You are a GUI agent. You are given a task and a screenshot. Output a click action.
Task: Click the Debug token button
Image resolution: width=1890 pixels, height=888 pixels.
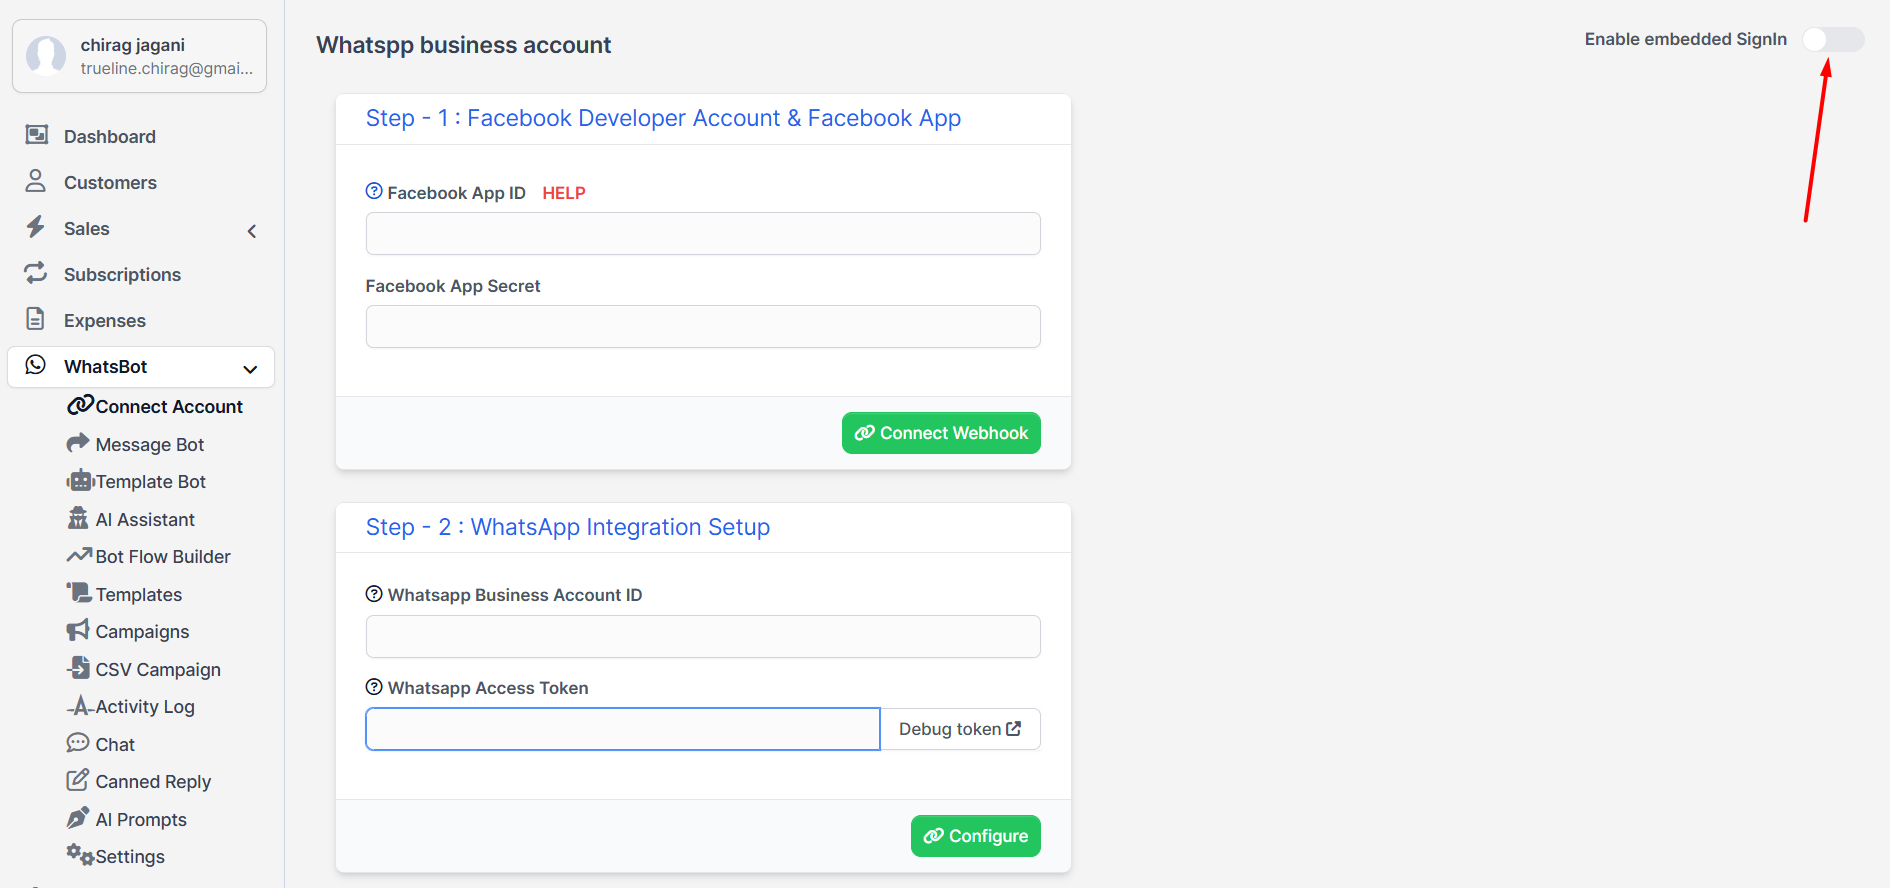pyautogui.click(x=959, y=729)
